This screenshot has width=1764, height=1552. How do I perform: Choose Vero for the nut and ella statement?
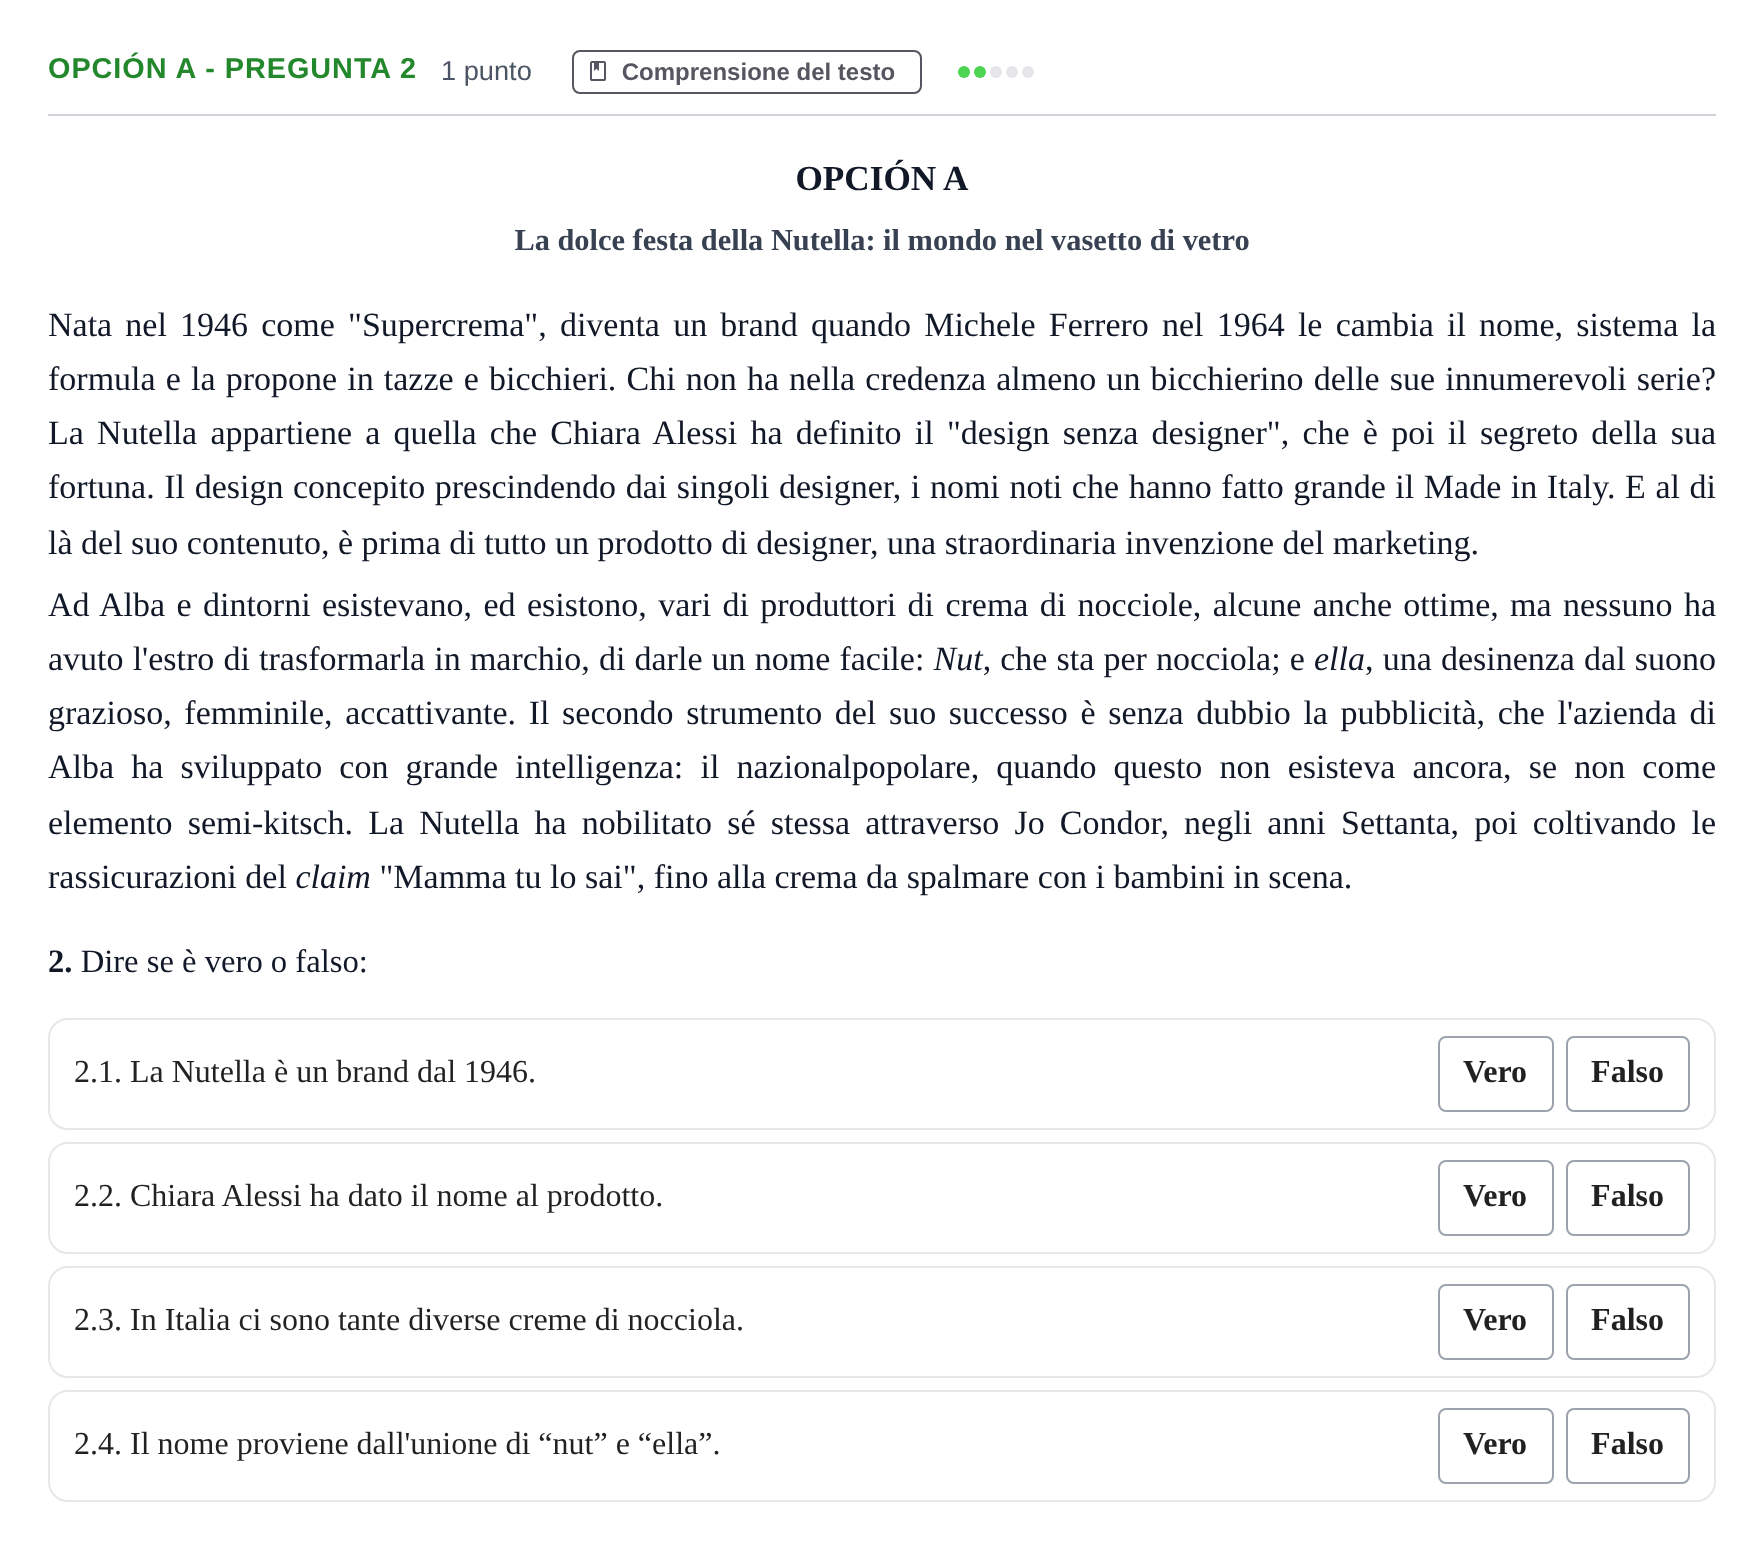pos(1495,1445)
